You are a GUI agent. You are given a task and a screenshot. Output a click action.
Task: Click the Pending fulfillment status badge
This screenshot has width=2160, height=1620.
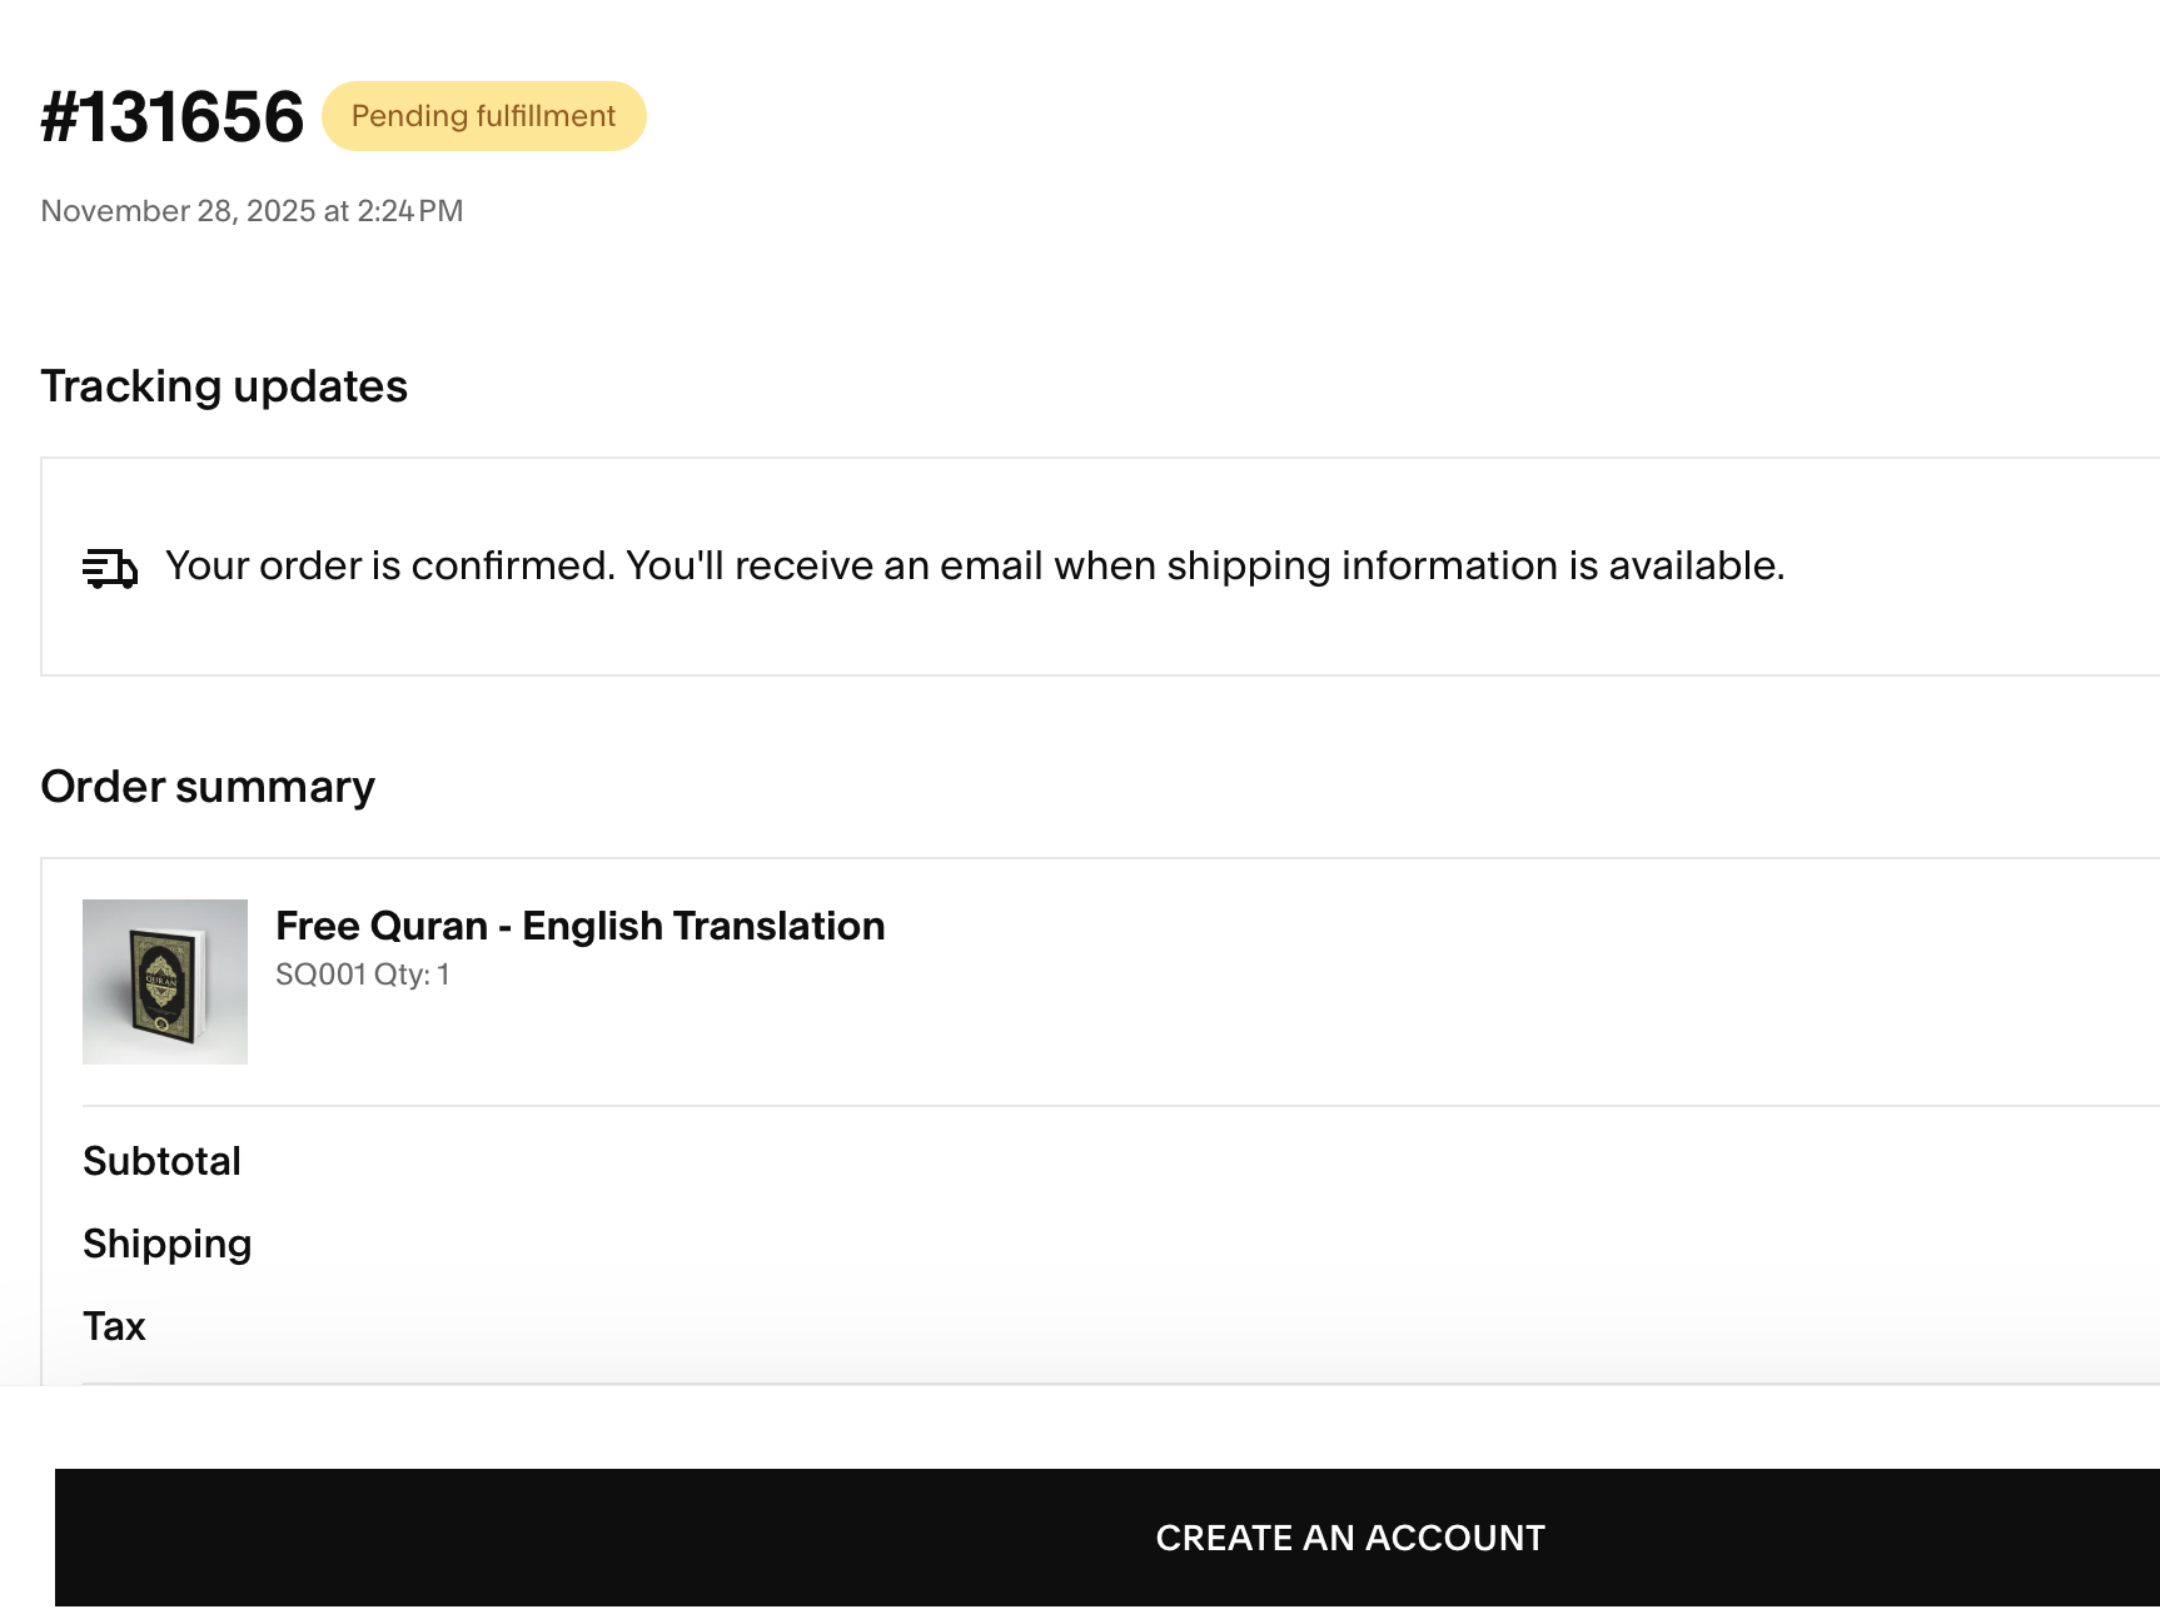tap(484, 116)
